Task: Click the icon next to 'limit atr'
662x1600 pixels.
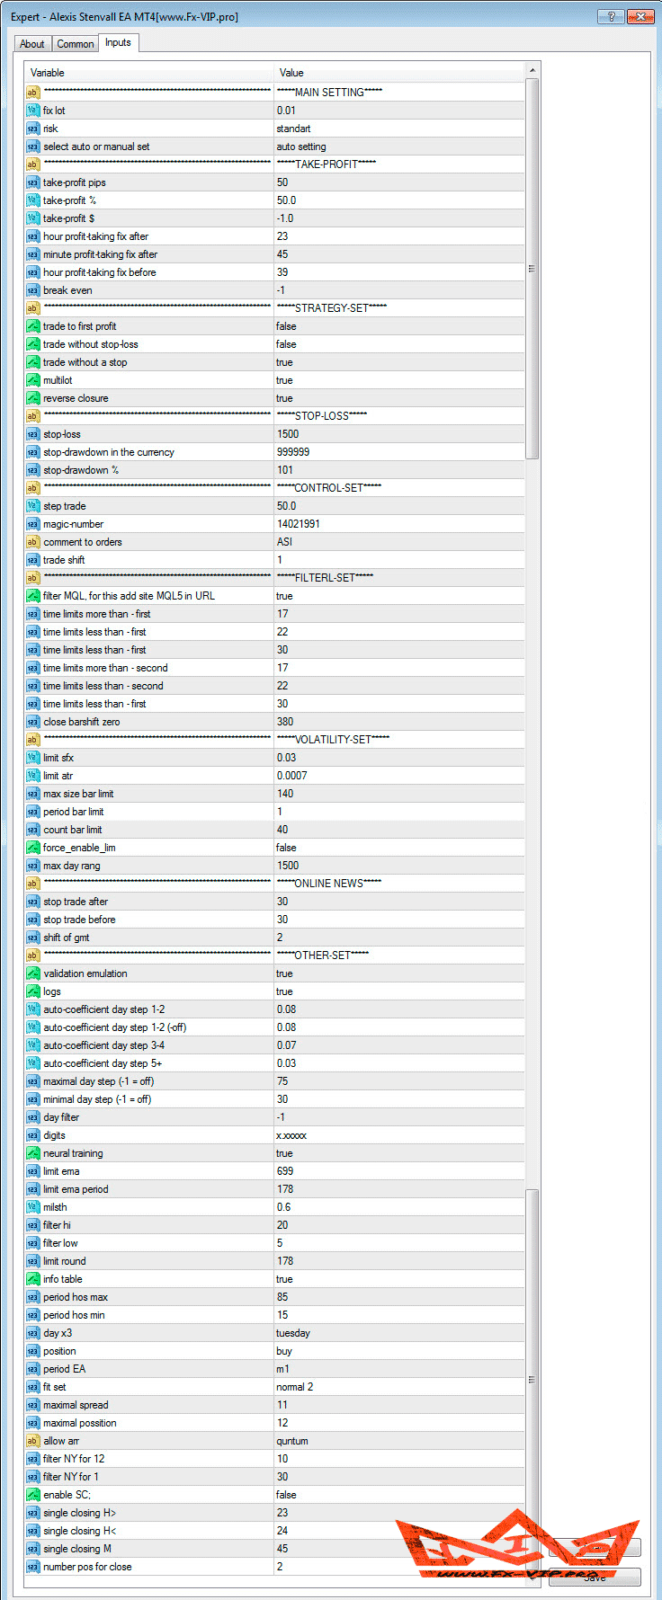Action: coord(33,776)
